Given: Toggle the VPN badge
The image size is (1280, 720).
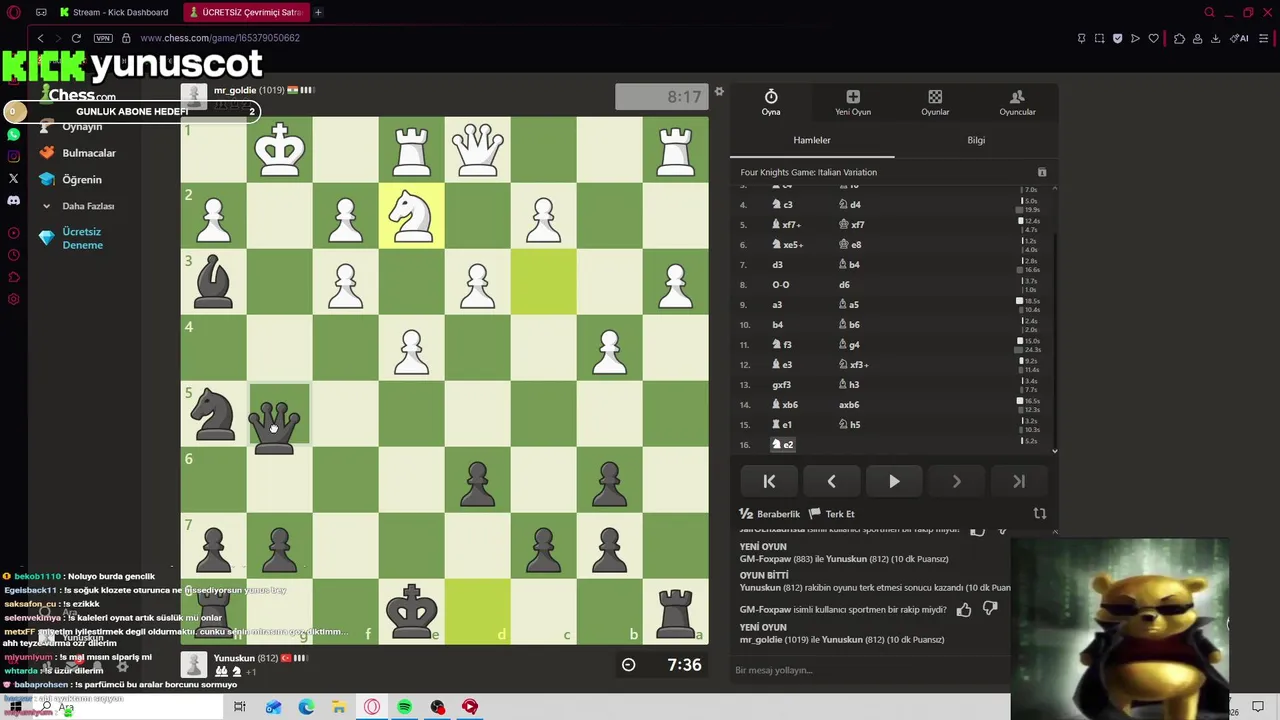Looking at the screenshot, I should click(103, 38).
